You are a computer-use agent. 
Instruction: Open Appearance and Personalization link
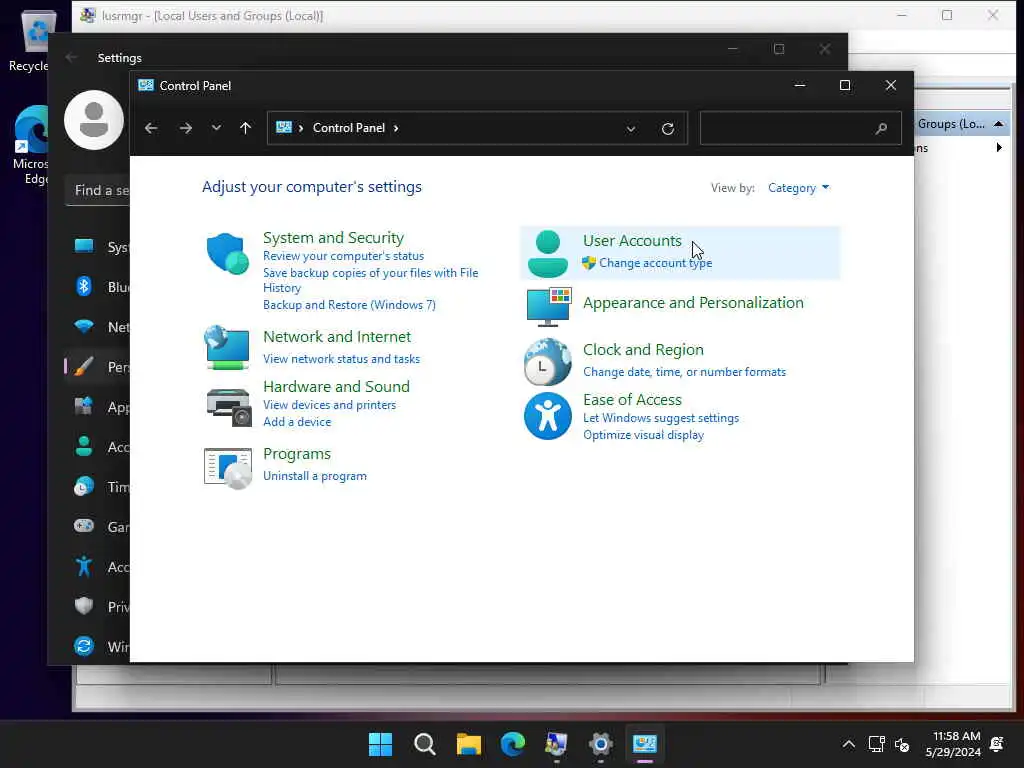pyautogui.click(x=693, y=303)
